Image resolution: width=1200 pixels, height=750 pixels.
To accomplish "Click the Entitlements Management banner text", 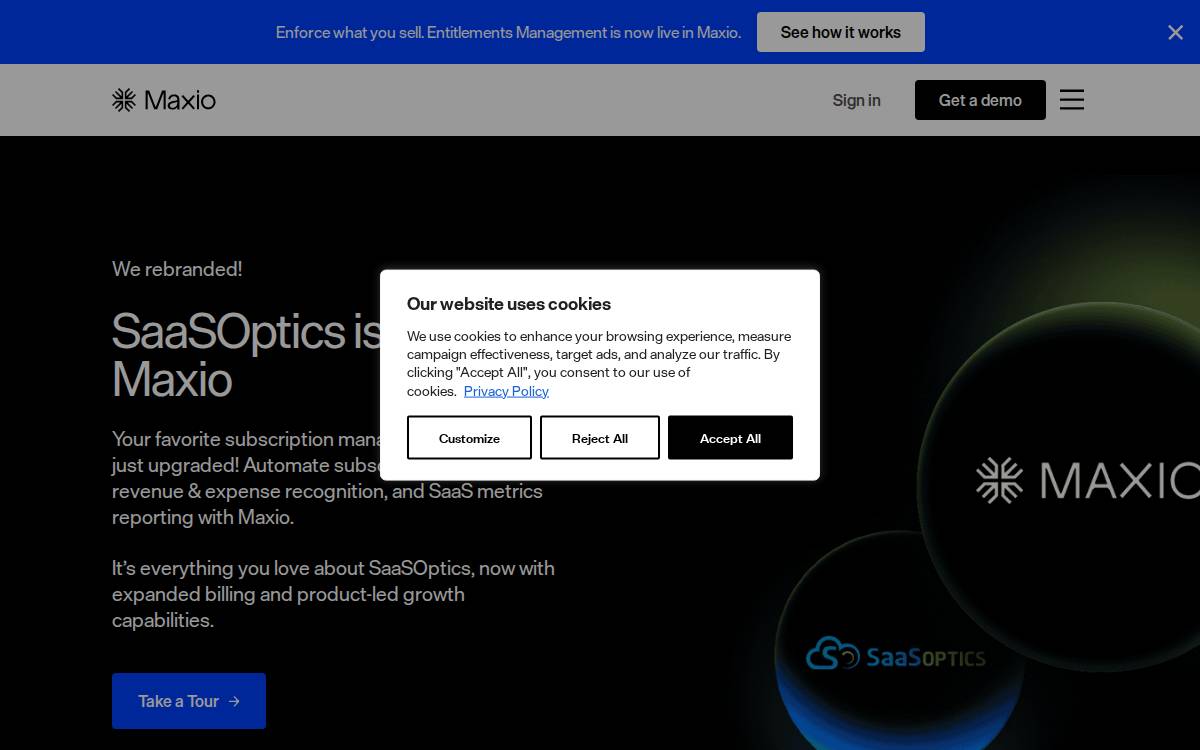I will click(x=508, y=32).
